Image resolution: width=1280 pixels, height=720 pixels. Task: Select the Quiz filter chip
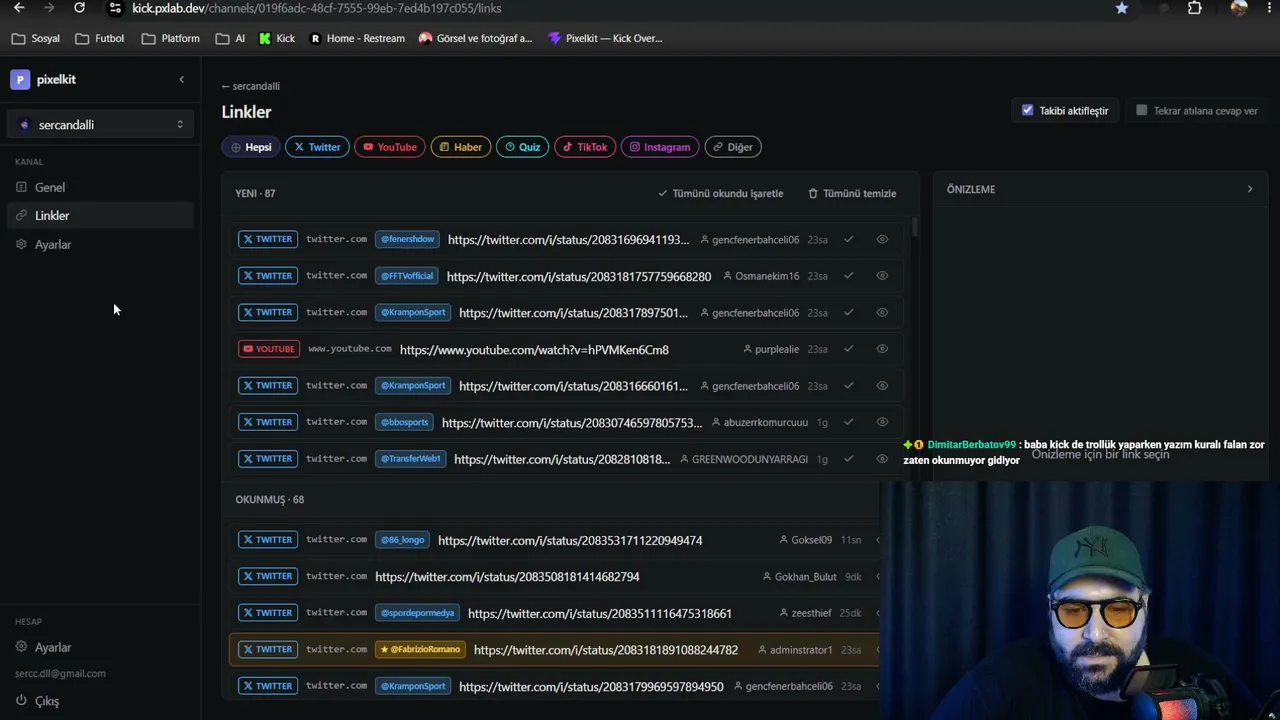point(522,147)
